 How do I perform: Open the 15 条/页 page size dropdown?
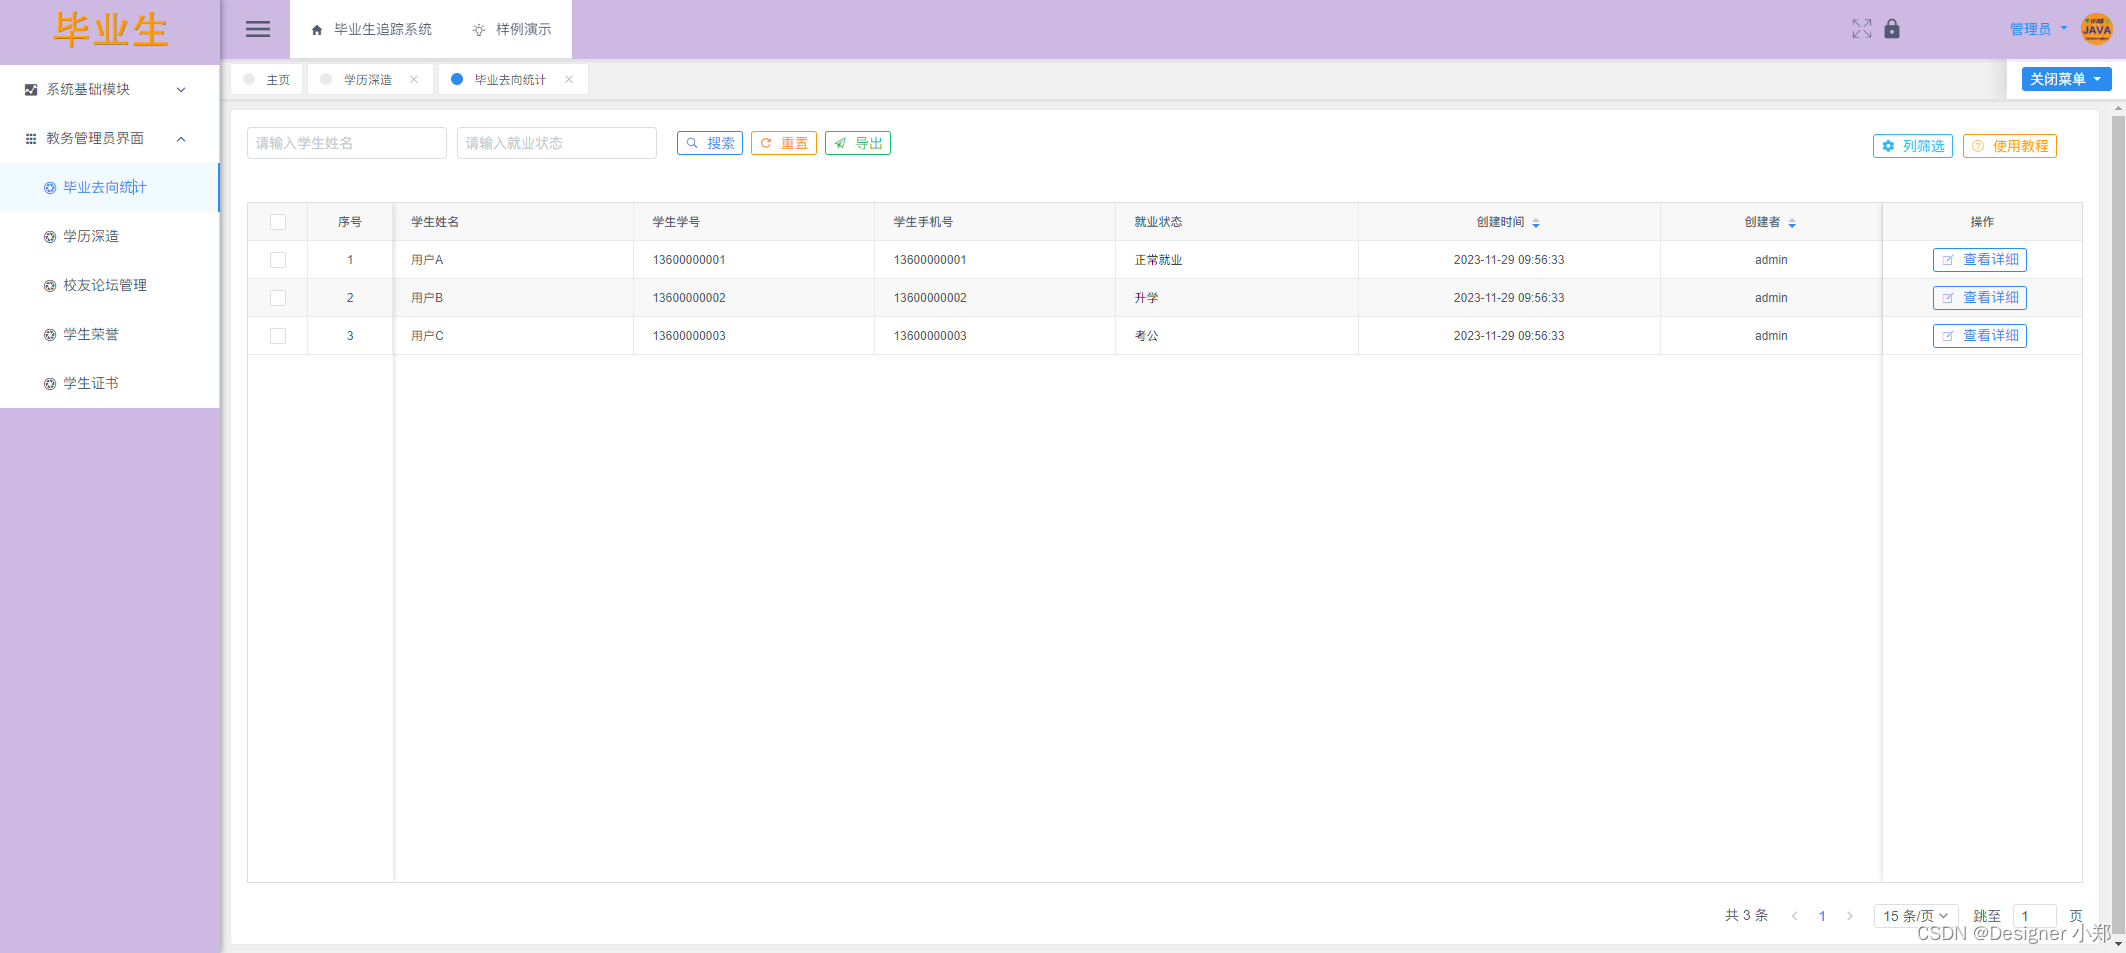tap(1915, 916)
